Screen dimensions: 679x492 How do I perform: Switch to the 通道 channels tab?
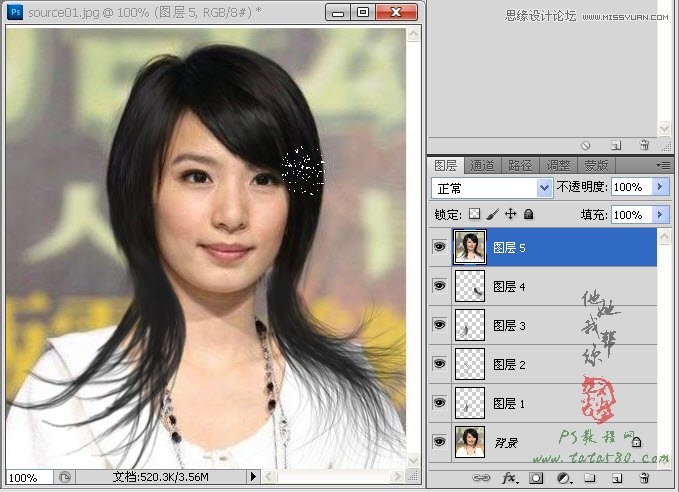482,165
